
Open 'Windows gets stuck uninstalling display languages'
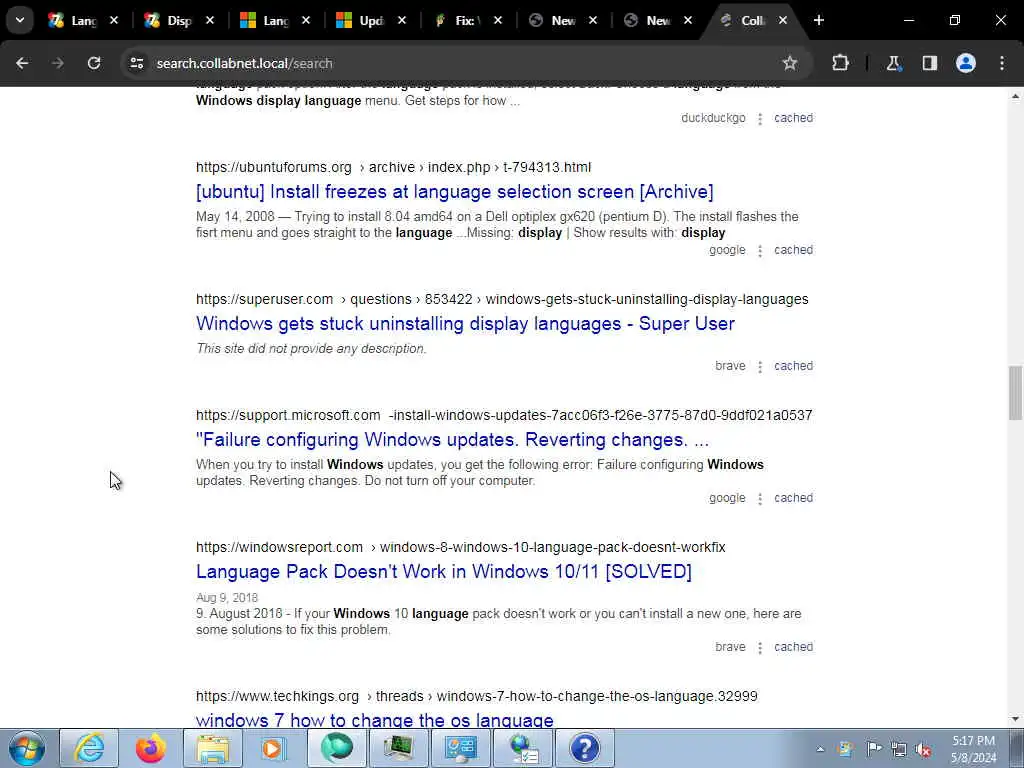[466, 324]
